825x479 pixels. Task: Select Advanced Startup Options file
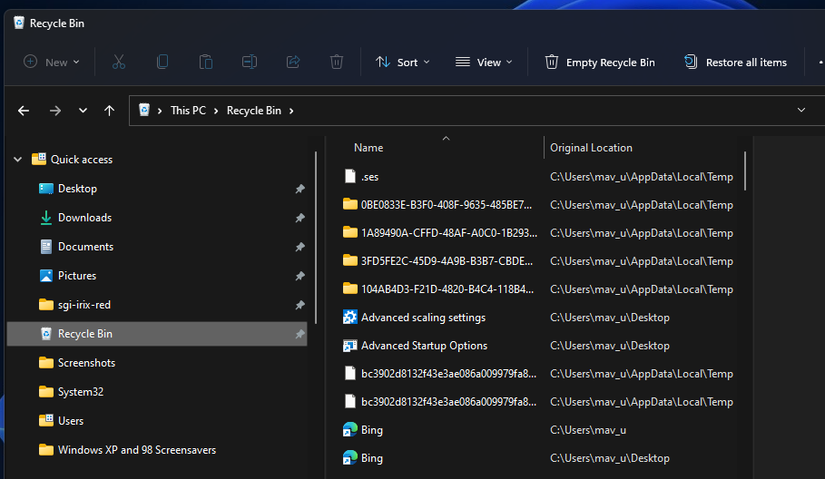[x=424, y=346]
